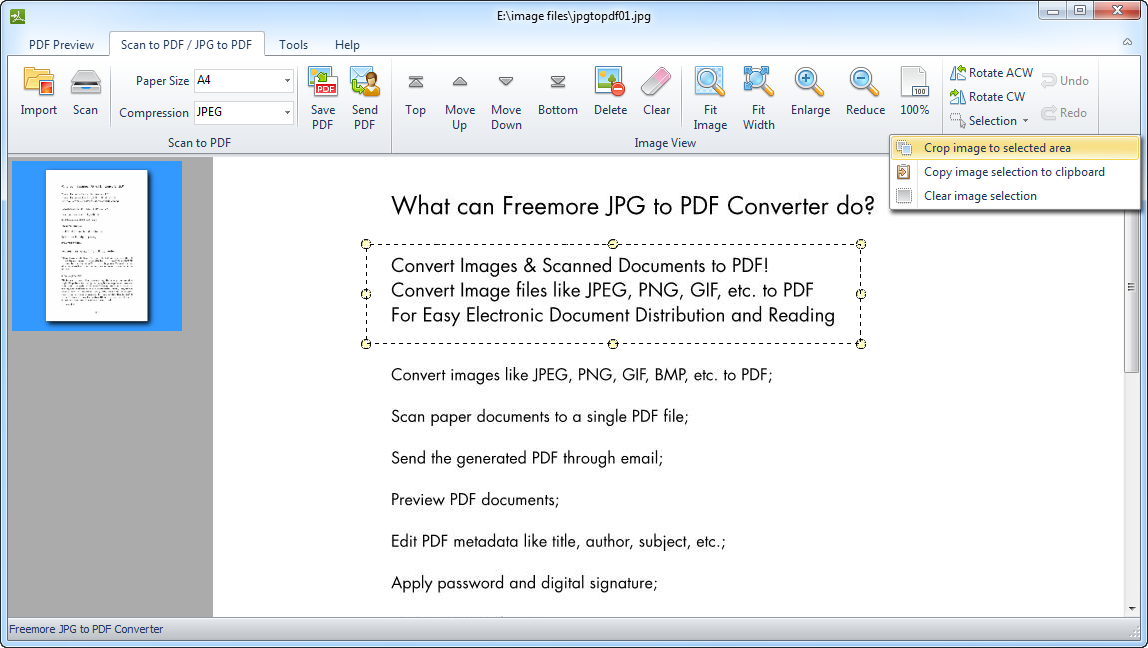1148x648 pixels.
Task: Click the top-right selection handle
Action: tap(861, 244)
